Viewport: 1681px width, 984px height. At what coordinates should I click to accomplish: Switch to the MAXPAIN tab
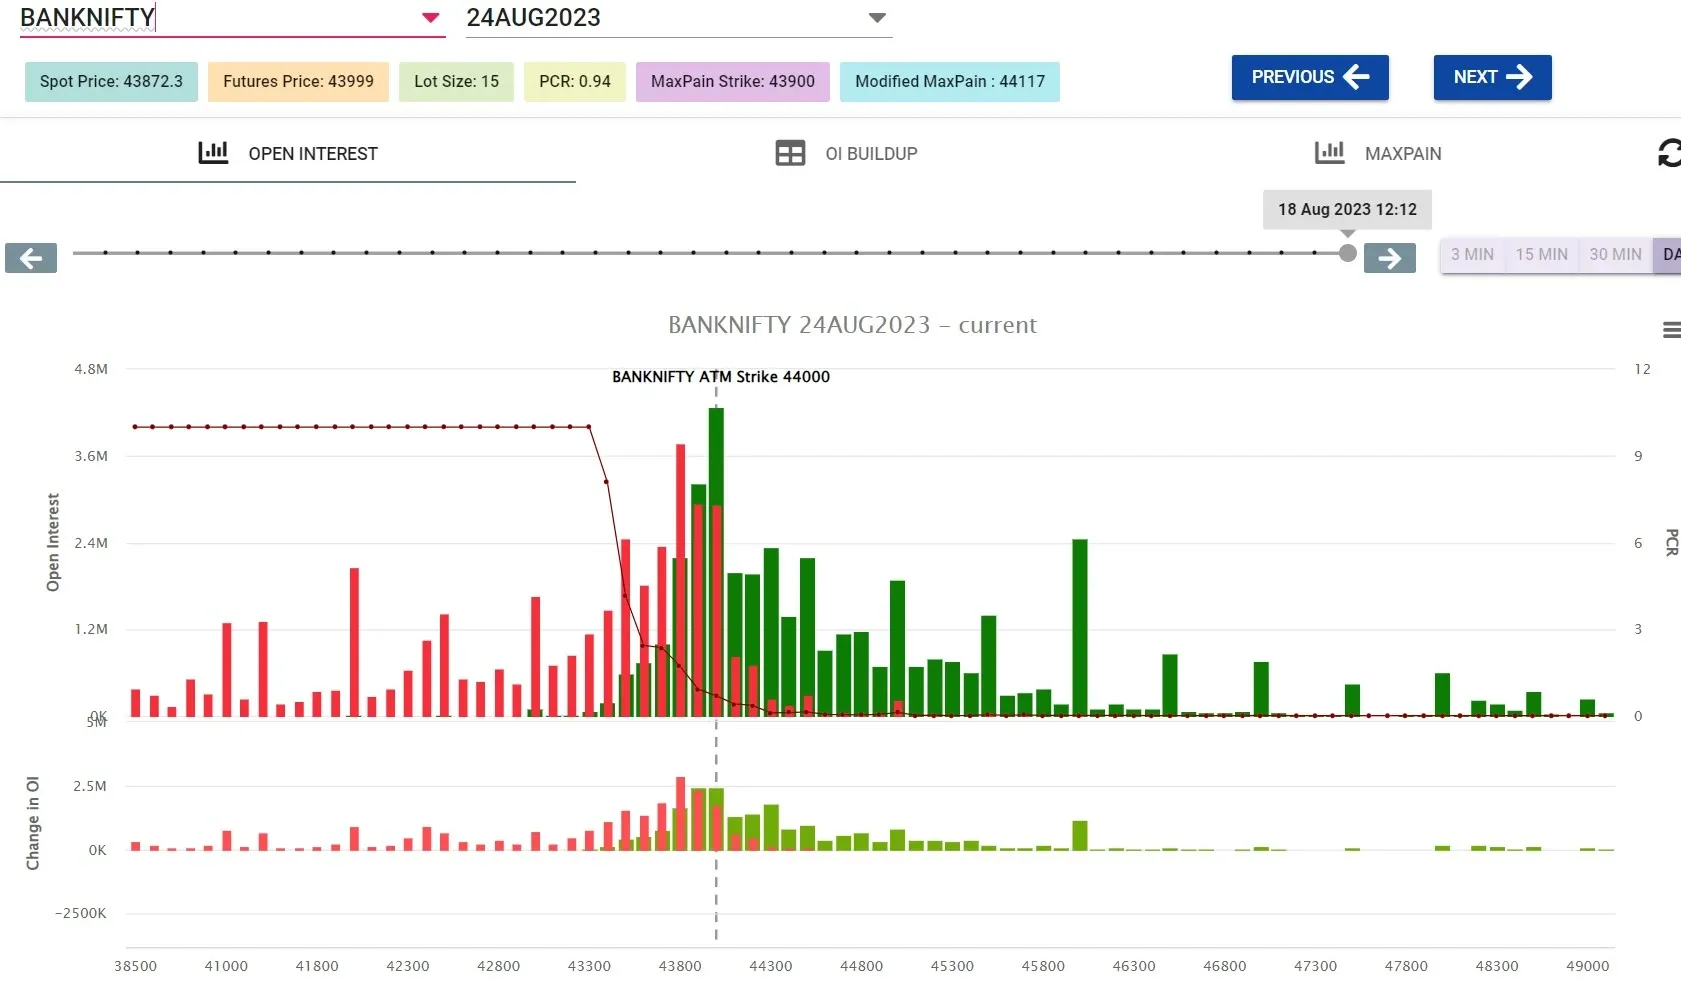(1378, 153)
